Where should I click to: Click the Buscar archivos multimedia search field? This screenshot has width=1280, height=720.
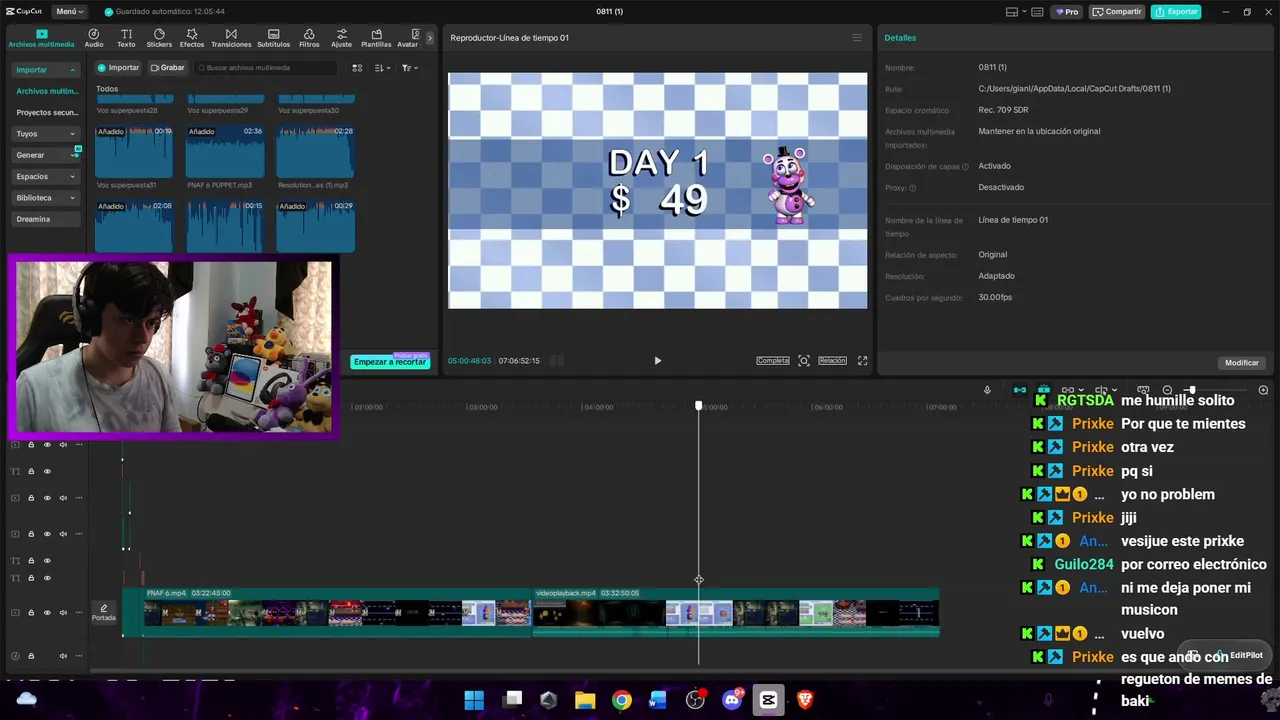(x=266, y=68)
